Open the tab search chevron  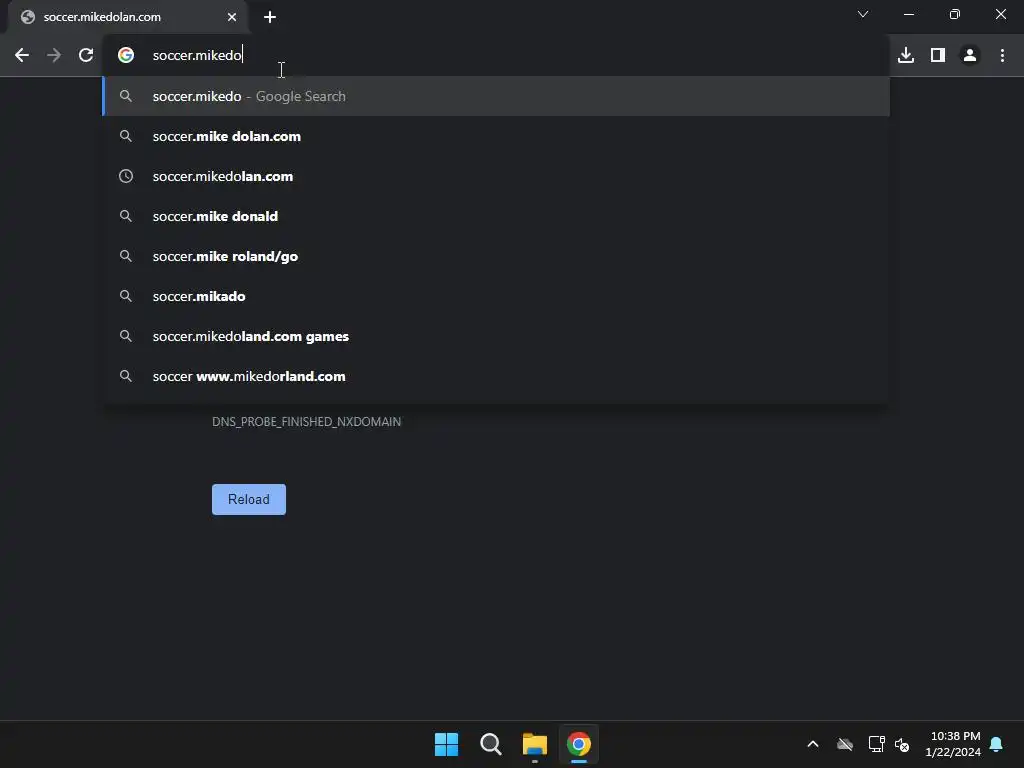point(863,14)
